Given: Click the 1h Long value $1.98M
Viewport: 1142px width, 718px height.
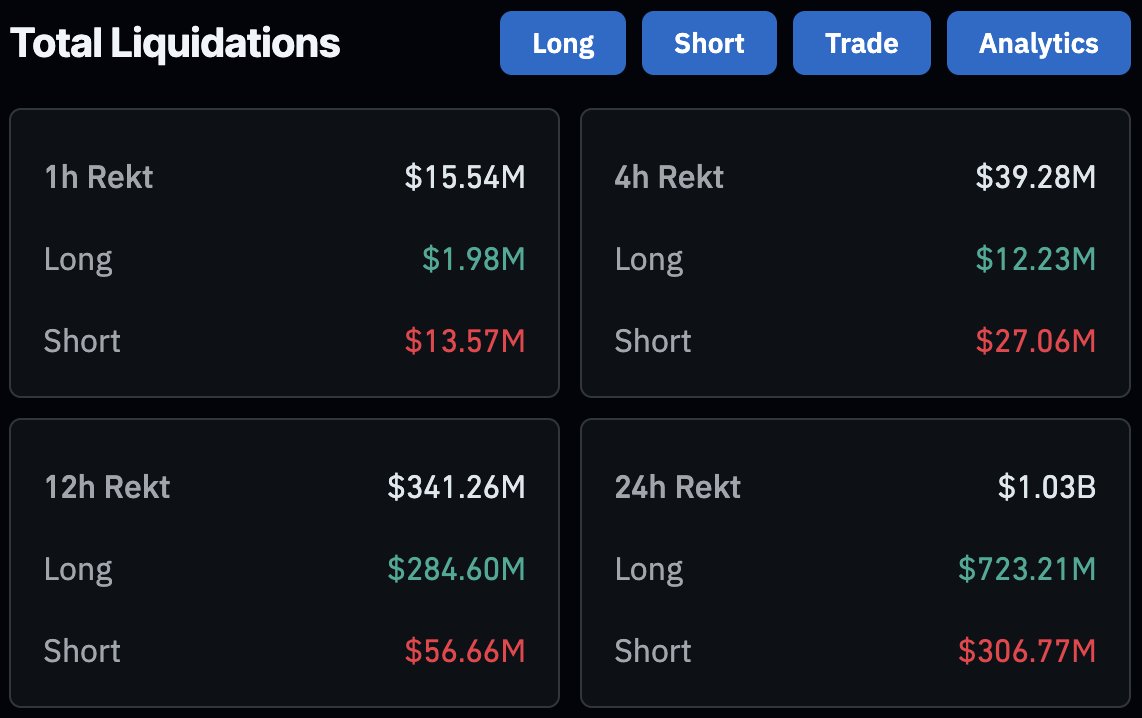Looking at the screenshot, I should point(473,259).
